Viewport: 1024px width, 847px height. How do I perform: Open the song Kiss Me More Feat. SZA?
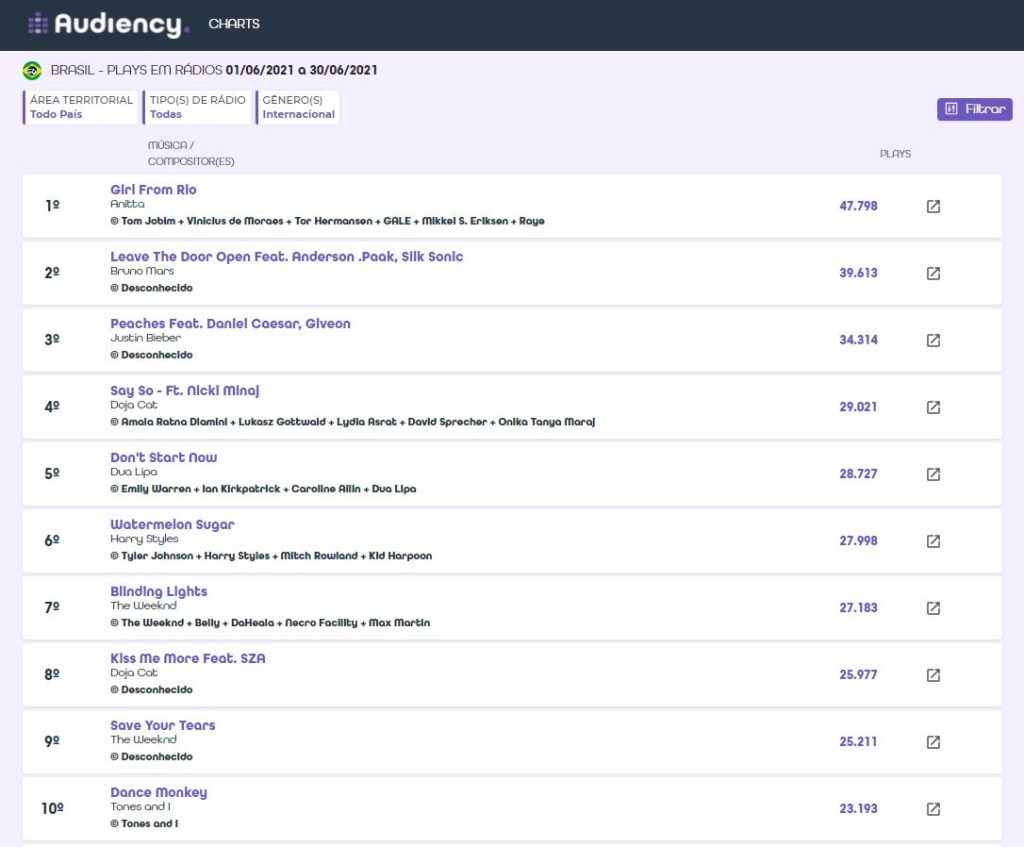click(188, 658)
